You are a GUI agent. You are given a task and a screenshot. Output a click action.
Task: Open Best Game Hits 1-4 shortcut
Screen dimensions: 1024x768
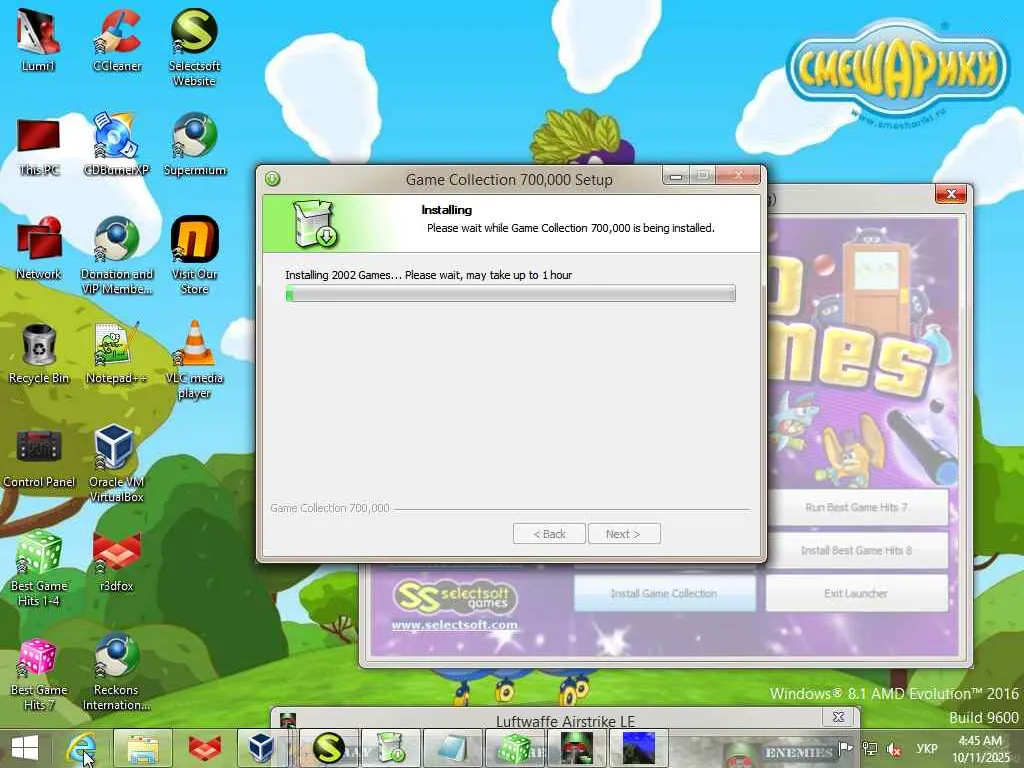pos(39,568)
